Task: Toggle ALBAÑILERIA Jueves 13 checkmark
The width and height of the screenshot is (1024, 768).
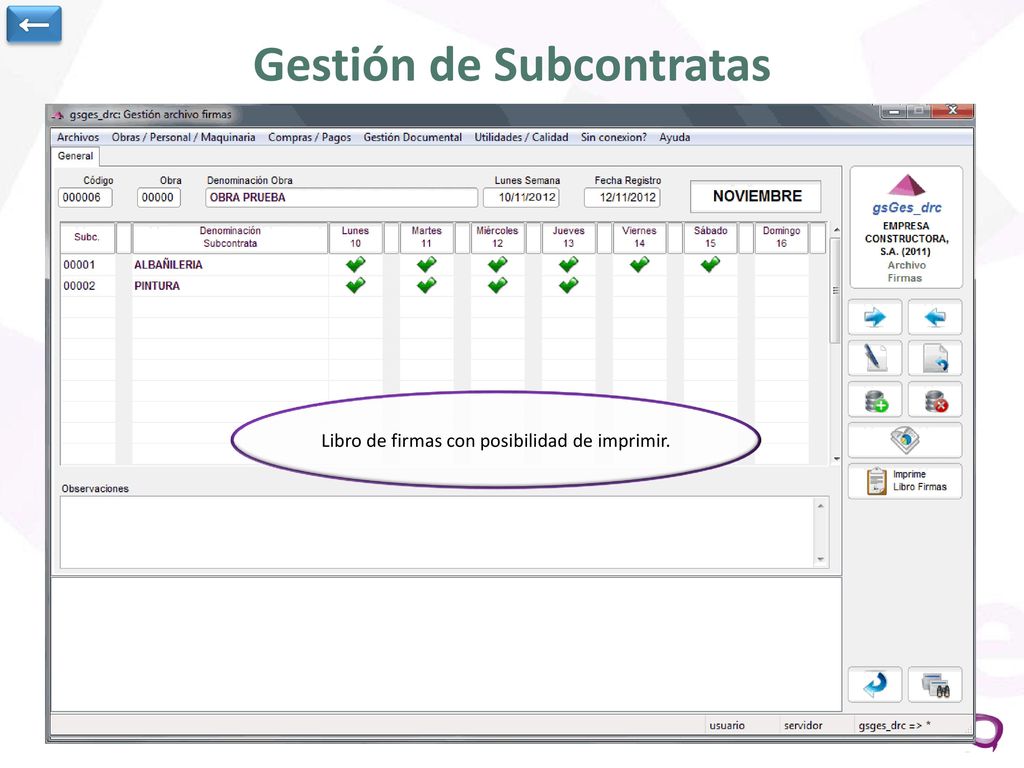Action: (x=569, y=264)
